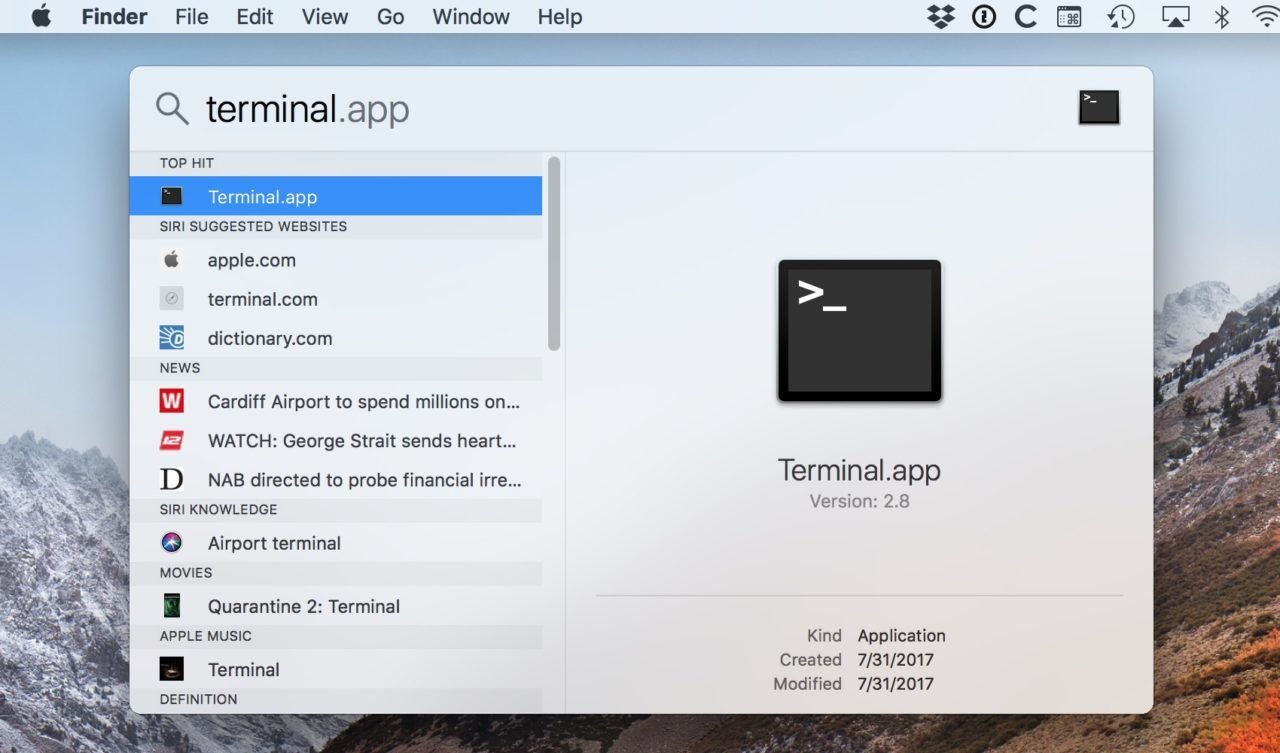
Task: Click the 1Password menu bar icon
Action: coord(984,17)
